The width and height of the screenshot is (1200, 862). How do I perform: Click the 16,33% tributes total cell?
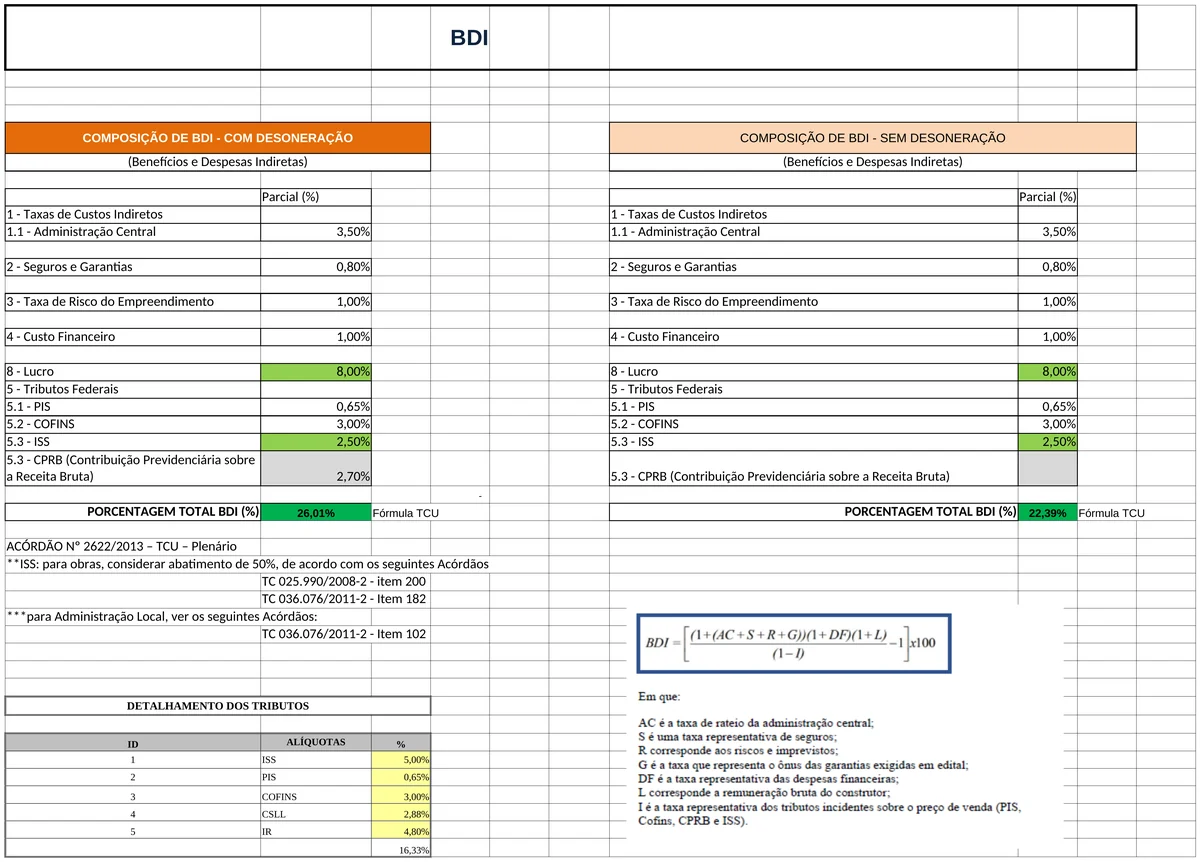[401, 850]
